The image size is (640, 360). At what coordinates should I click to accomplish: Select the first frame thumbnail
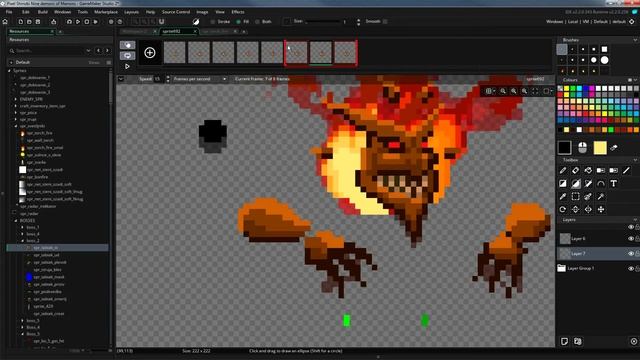(175, 53)
